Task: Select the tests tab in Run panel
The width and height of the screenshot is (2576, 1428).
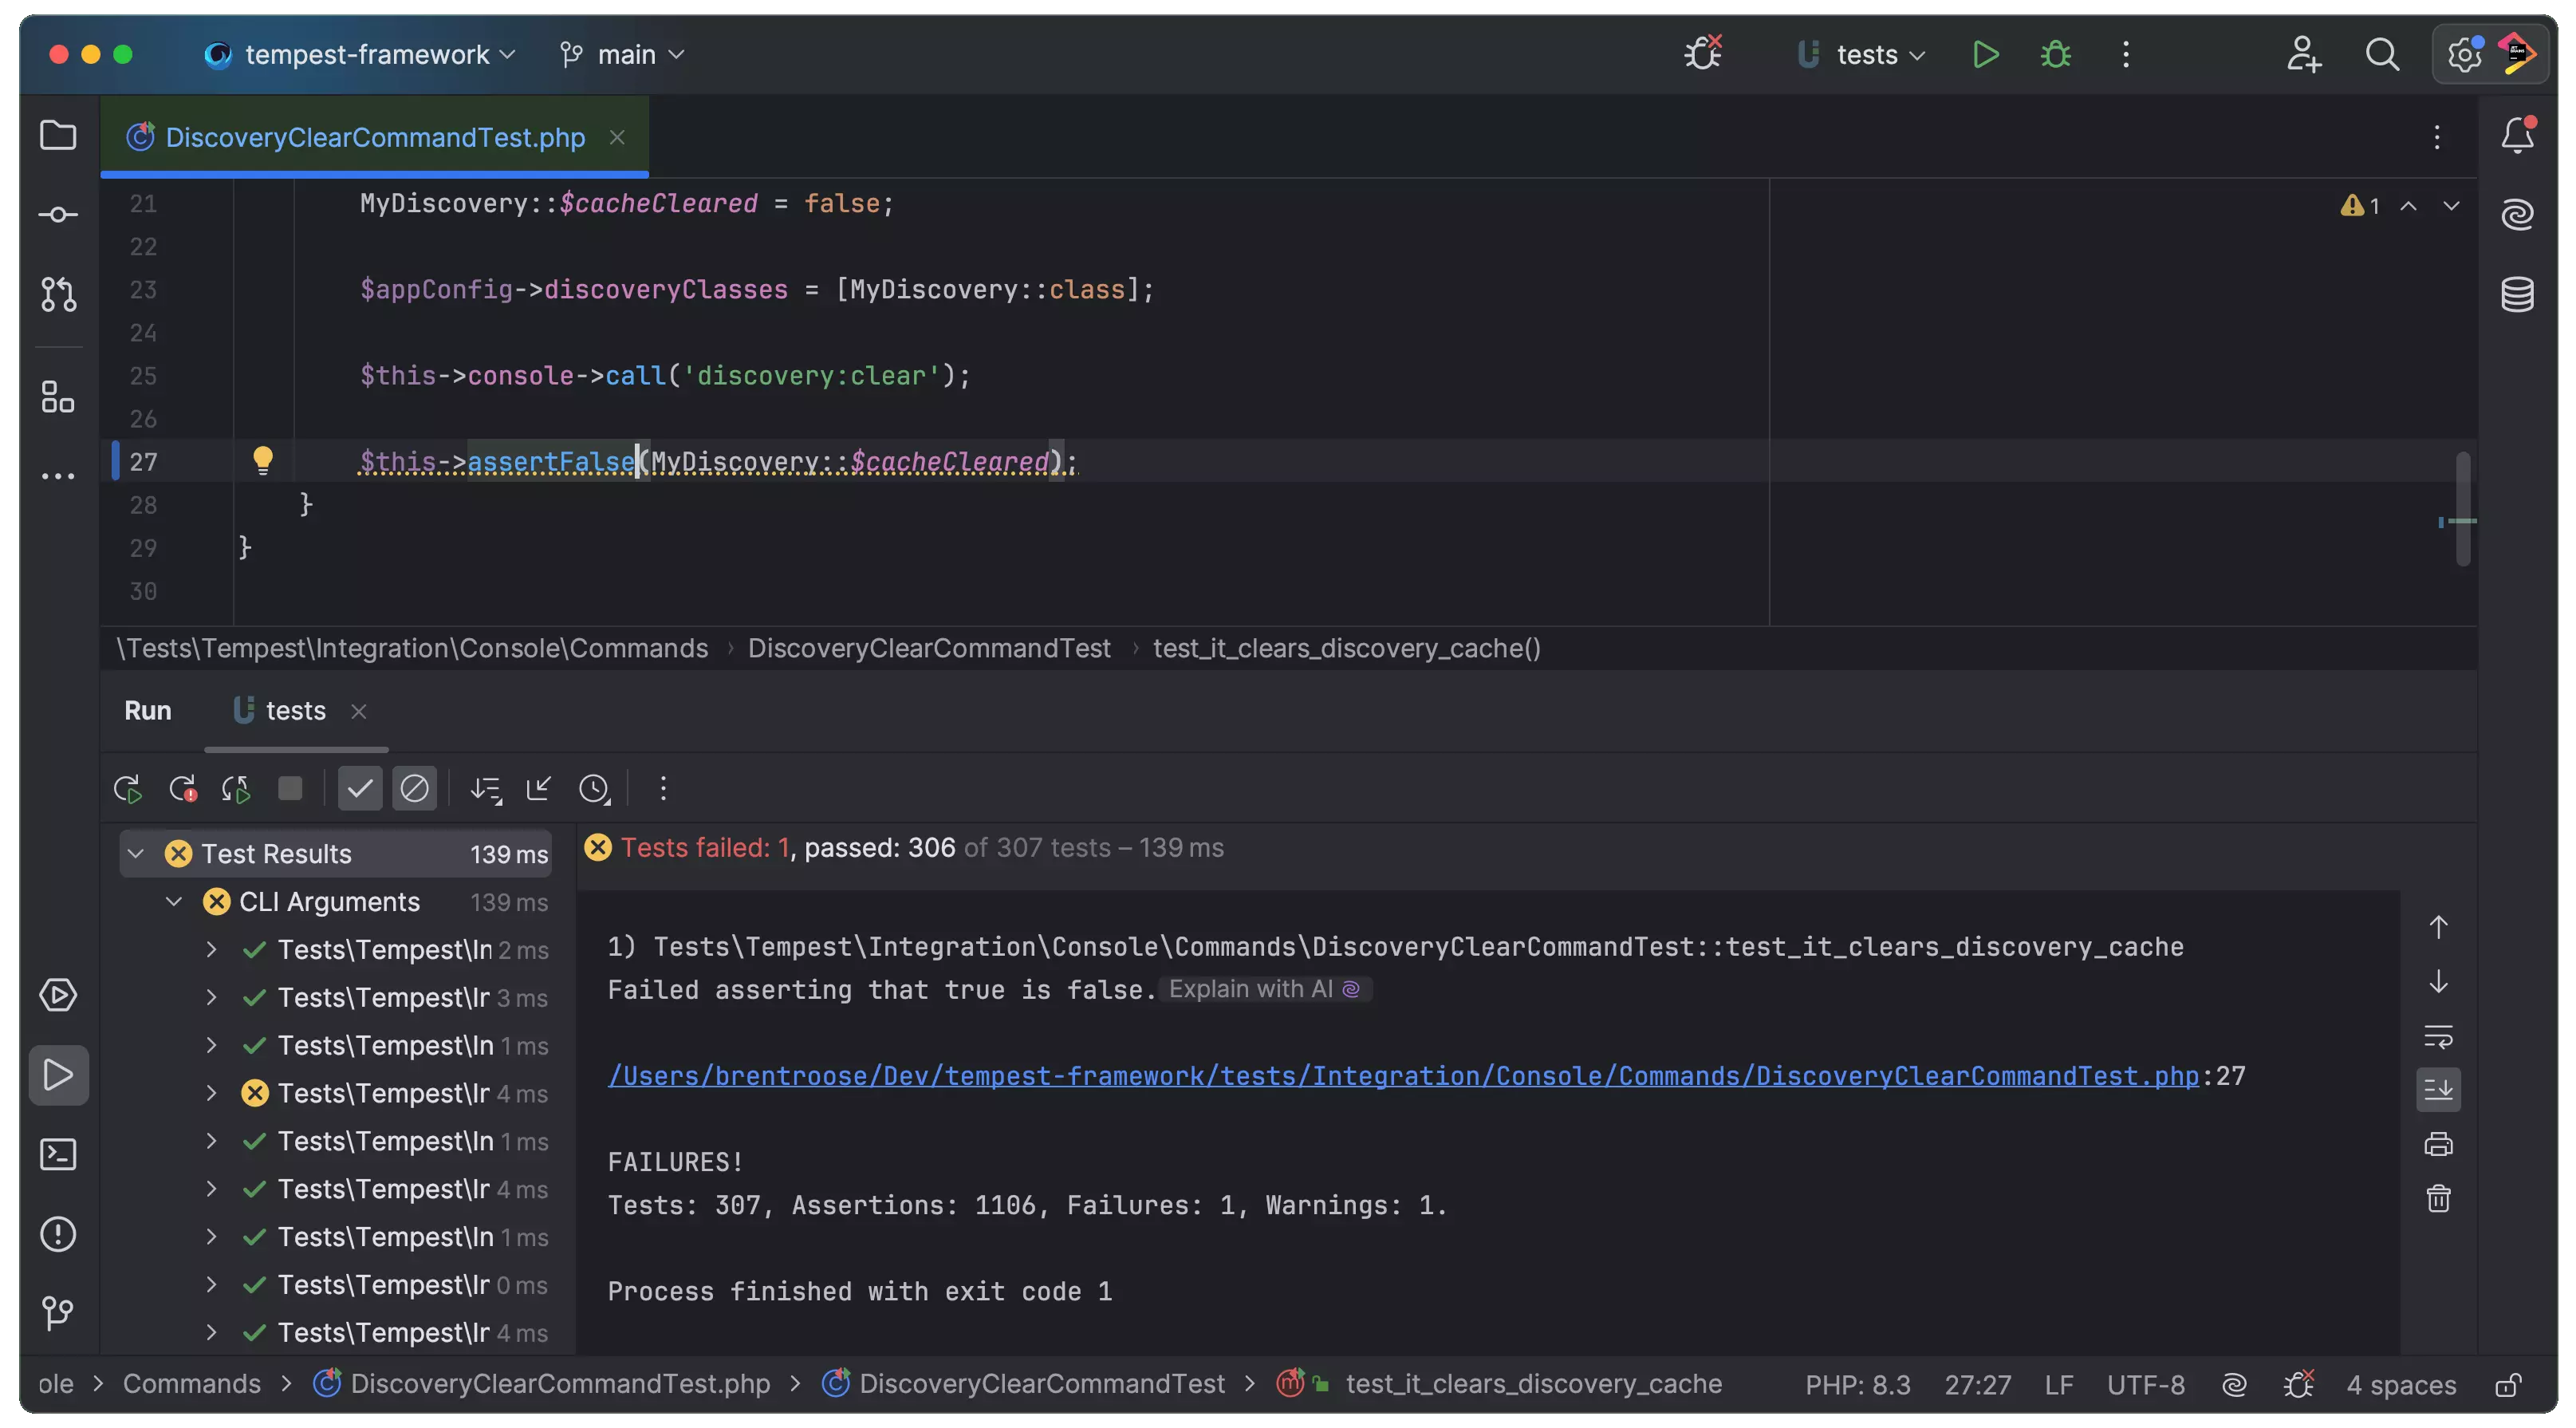Action: click(295, 711)
